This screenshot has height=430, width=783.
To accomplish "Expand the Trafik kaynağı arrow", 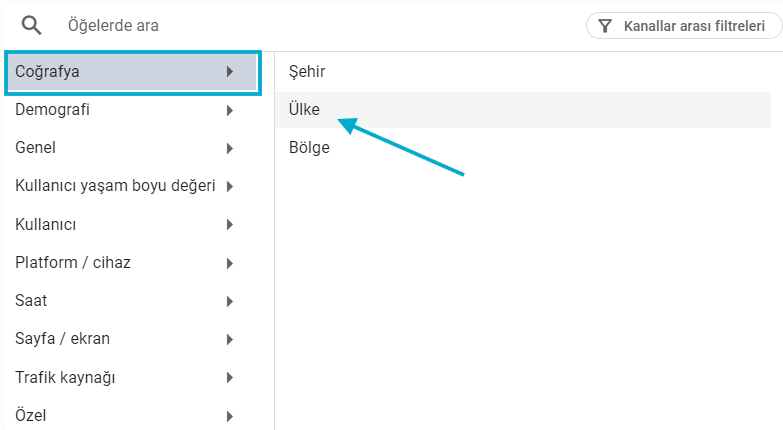I will [x=230, y=378].
